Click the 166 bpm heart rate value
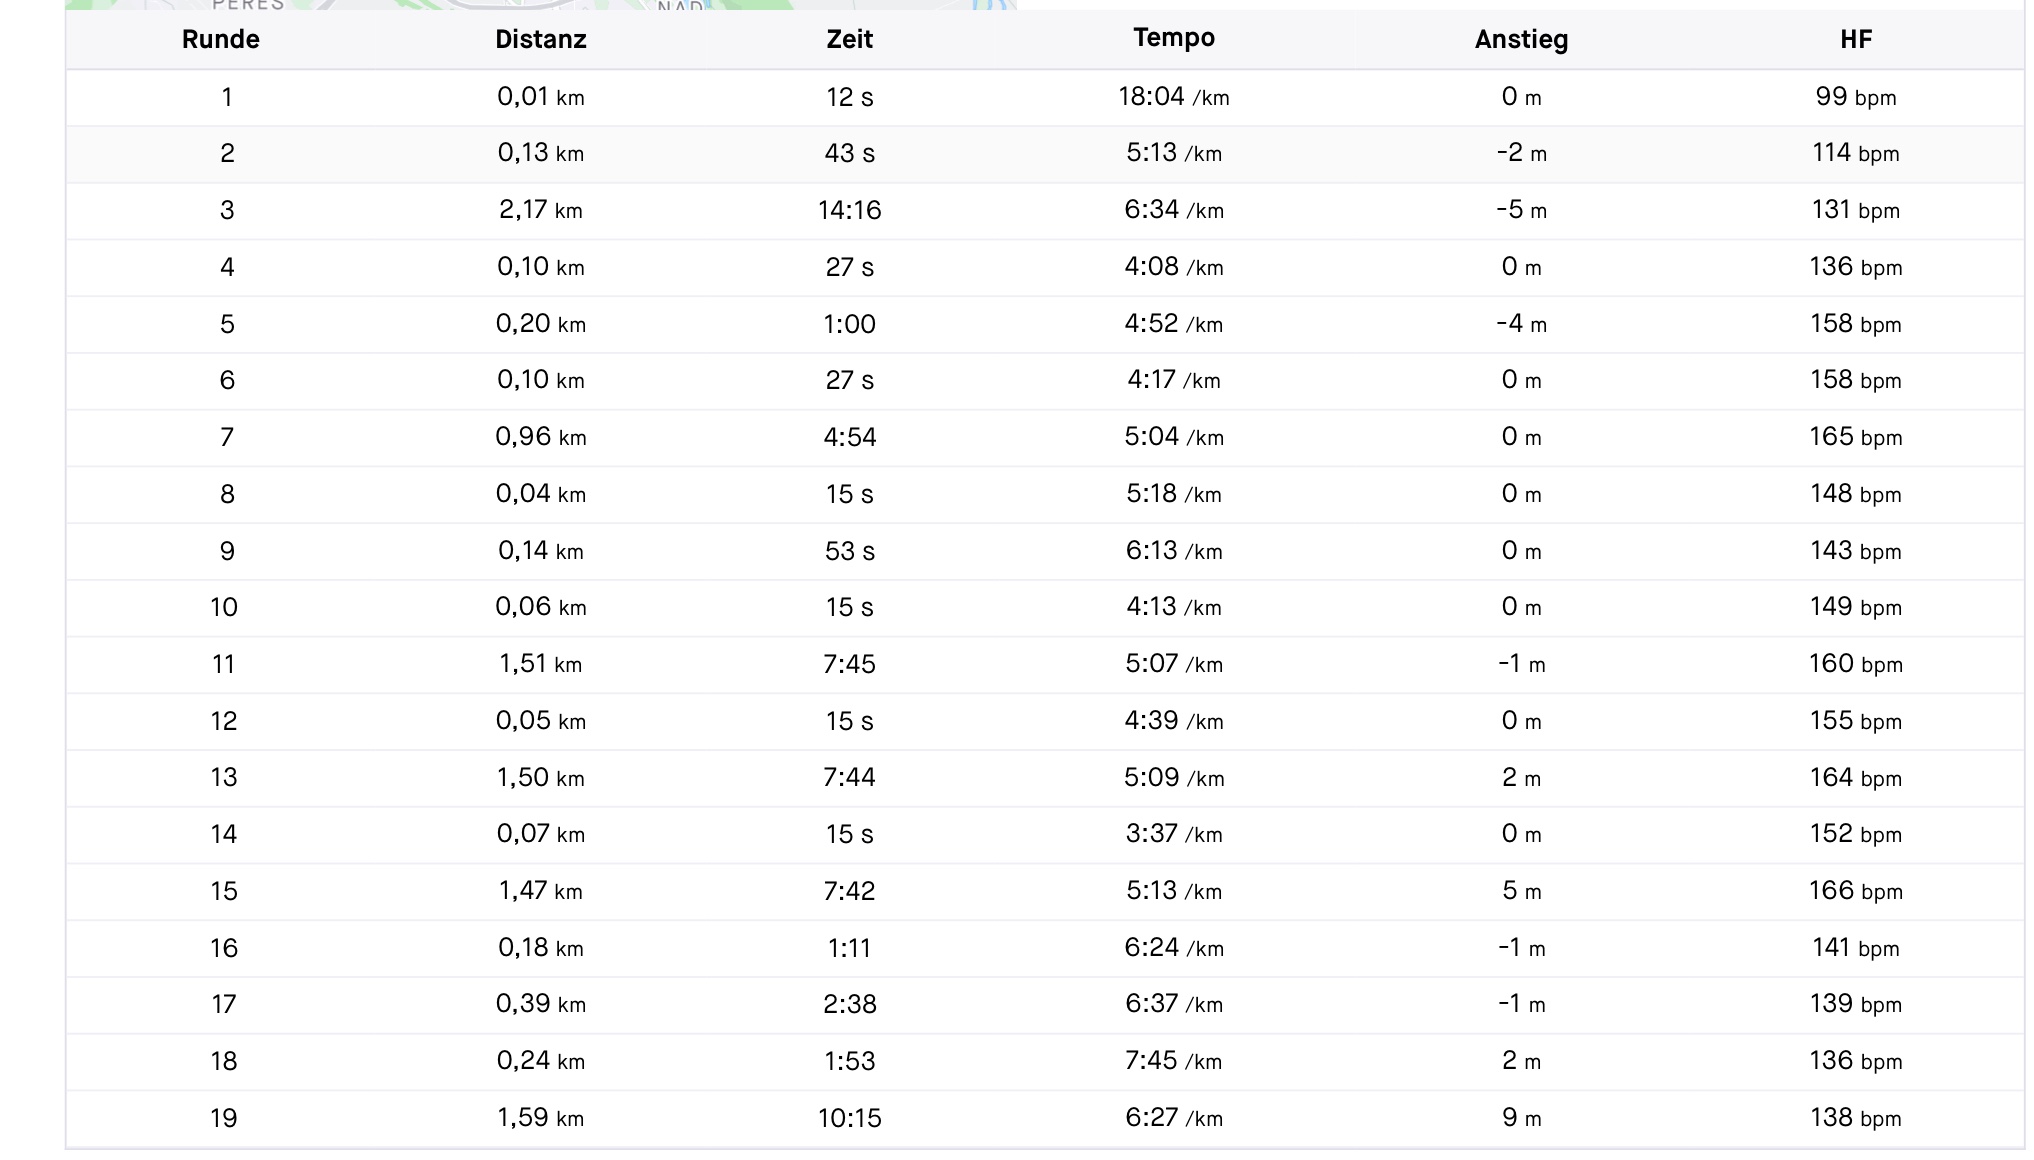Viewport: 2034px width, 1160px height. click(x=1855, y=891)
